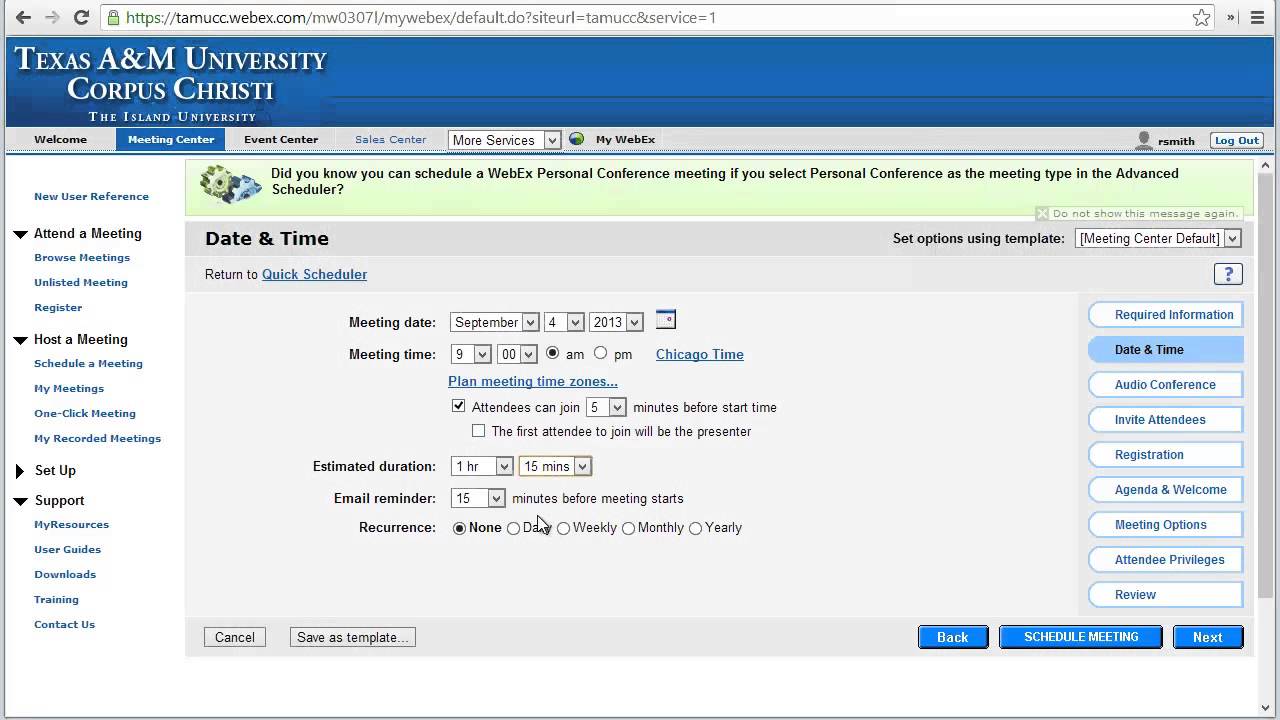The height and width of the screenshot is (720, 1280).
Task: Click the help question mark icon
Action: pos(1228,274)
